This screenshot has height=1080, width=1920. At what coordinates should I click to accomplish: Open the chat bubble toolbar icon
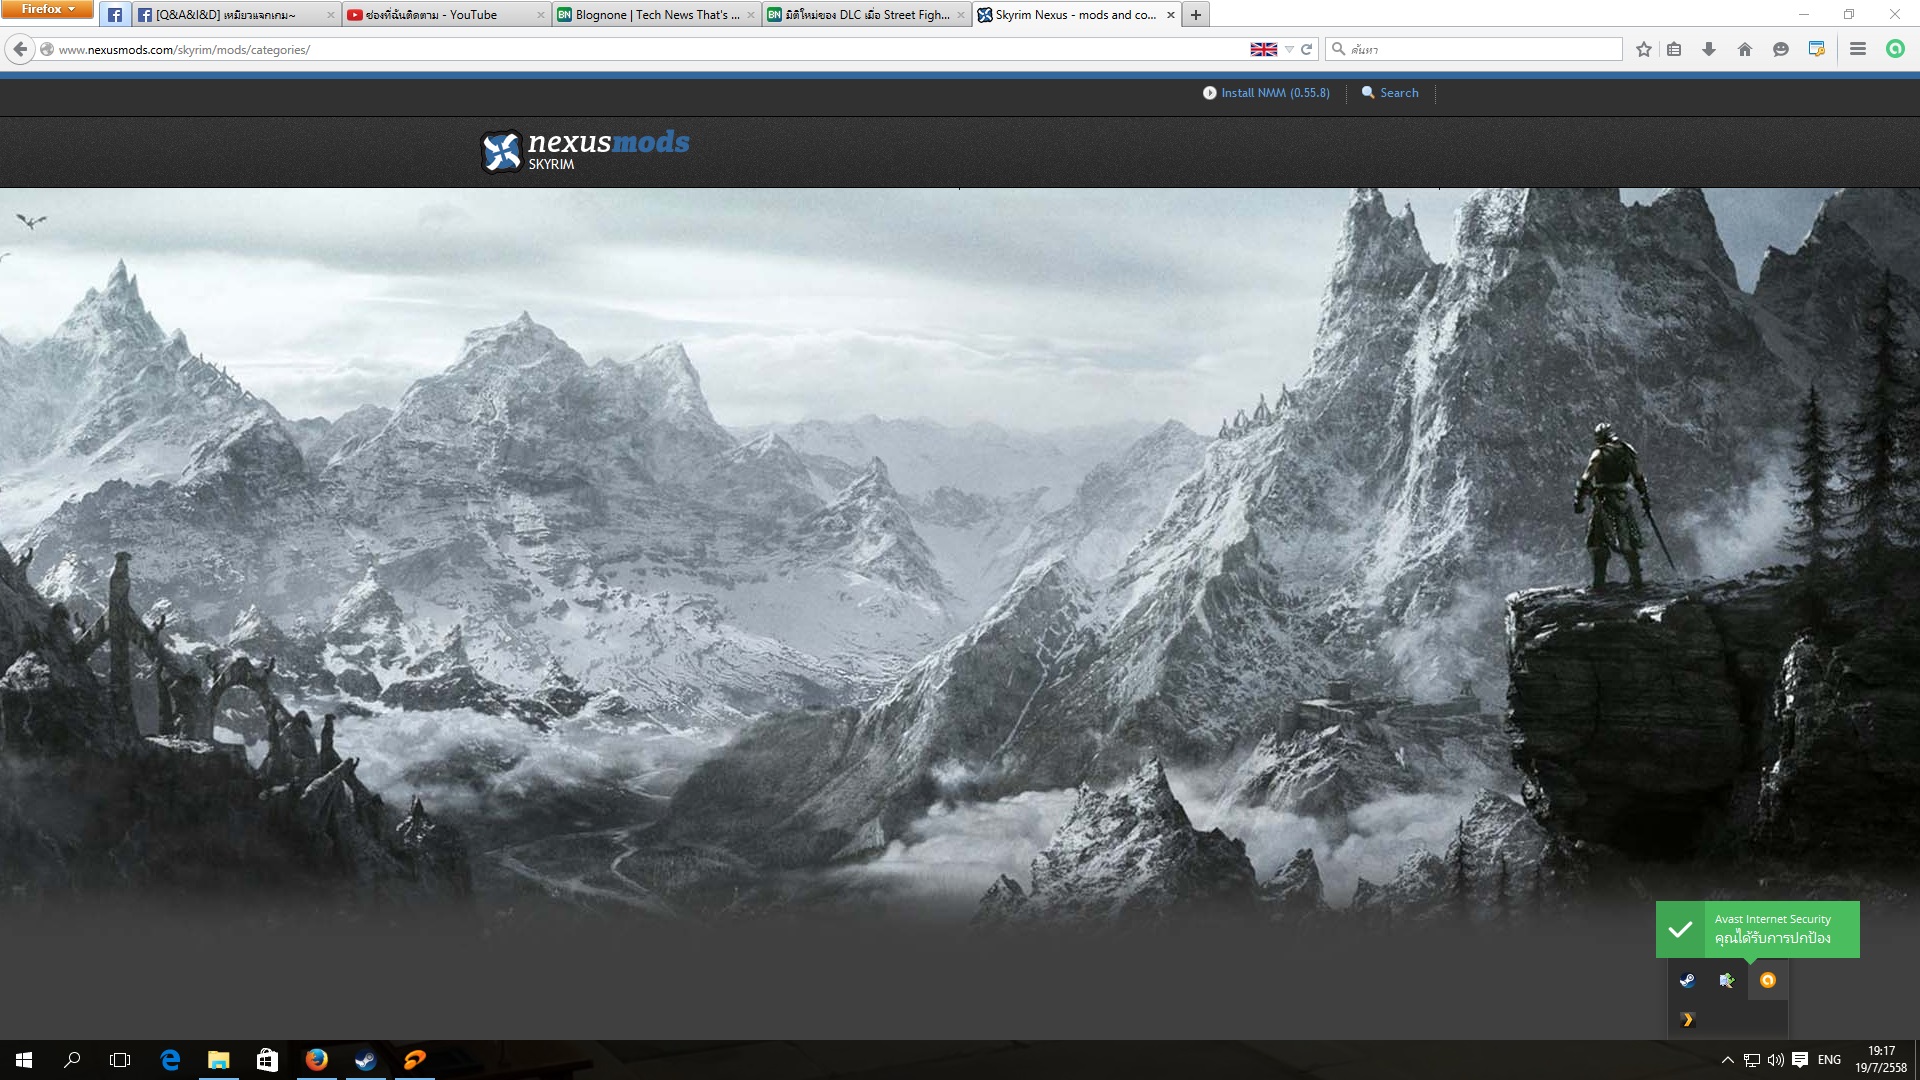1781,49
